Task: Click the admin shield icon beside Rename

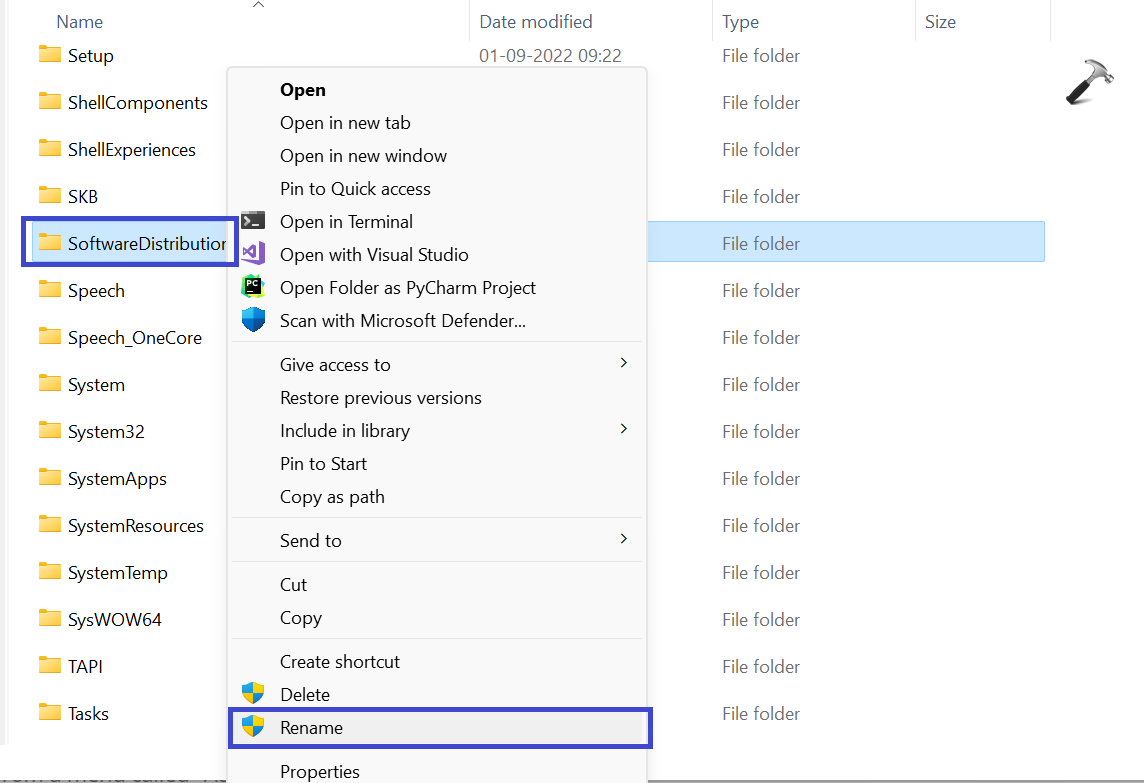Action: 253,727
